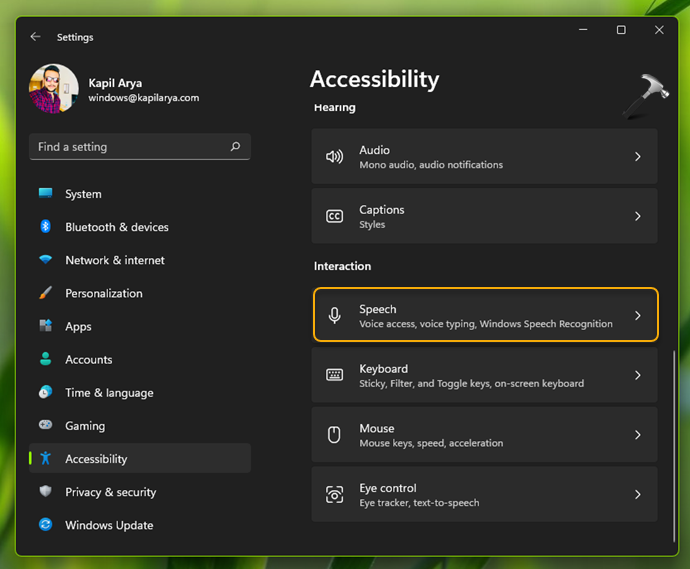Click the Keyboard icon in Interaction list
The width and height of the screenshot is (690, 569).
[x=335, y=375]
